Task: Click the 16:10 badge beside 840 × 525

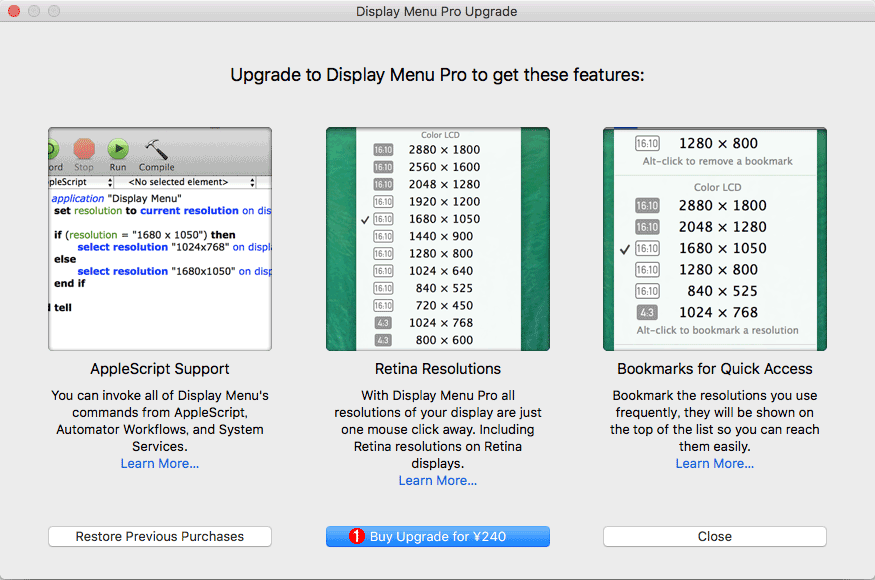Action: point(382,287)
